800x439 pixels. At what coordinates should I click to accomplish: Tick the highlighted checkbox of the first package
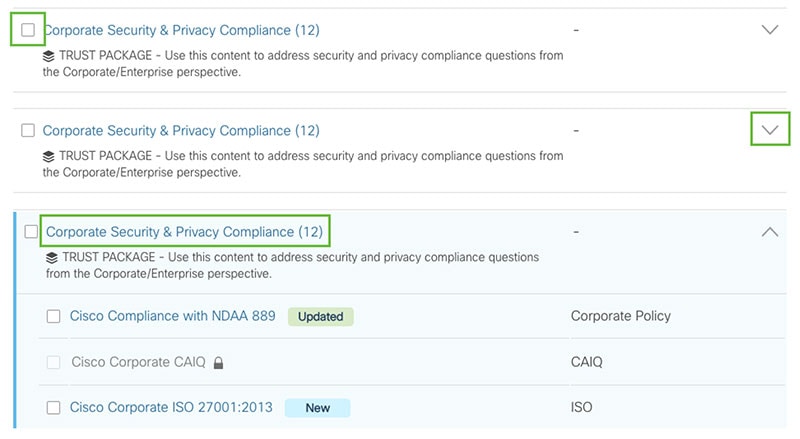[x=28, y=30]
